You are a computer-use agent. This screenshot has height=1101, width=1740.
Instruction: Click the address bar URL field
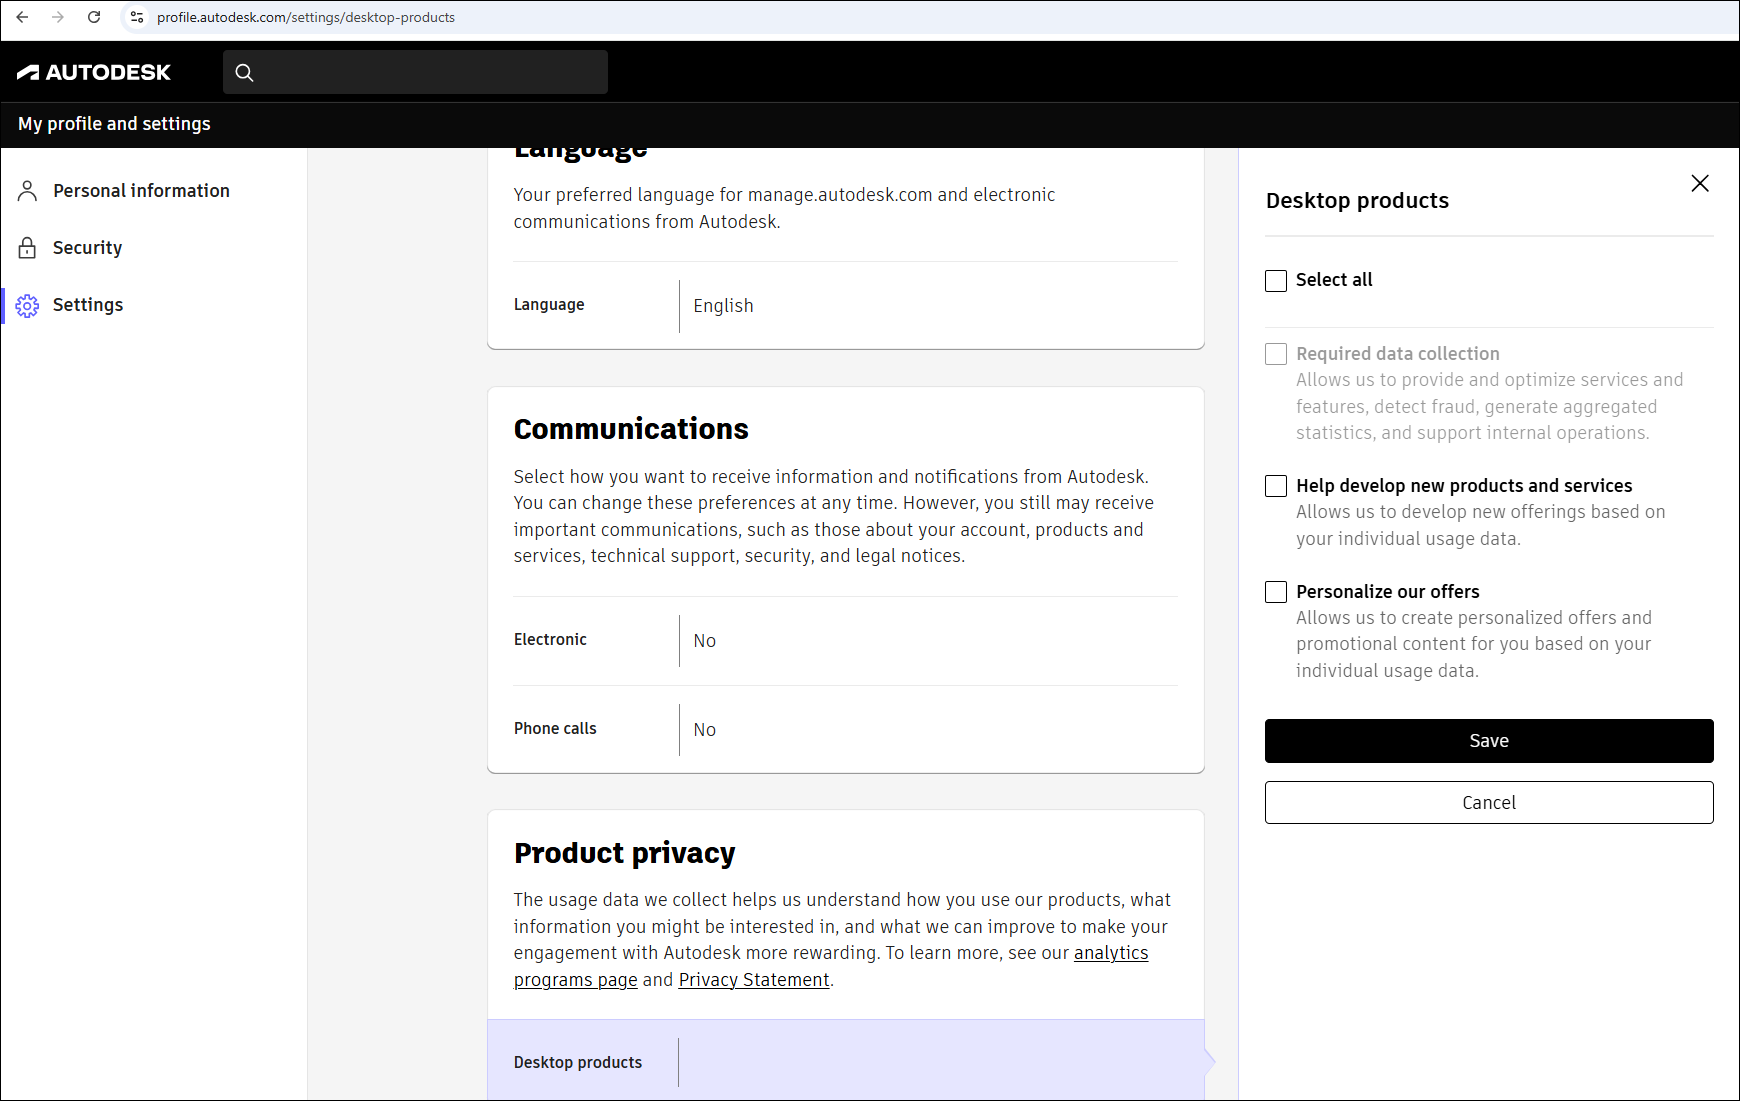pos(306,17)
